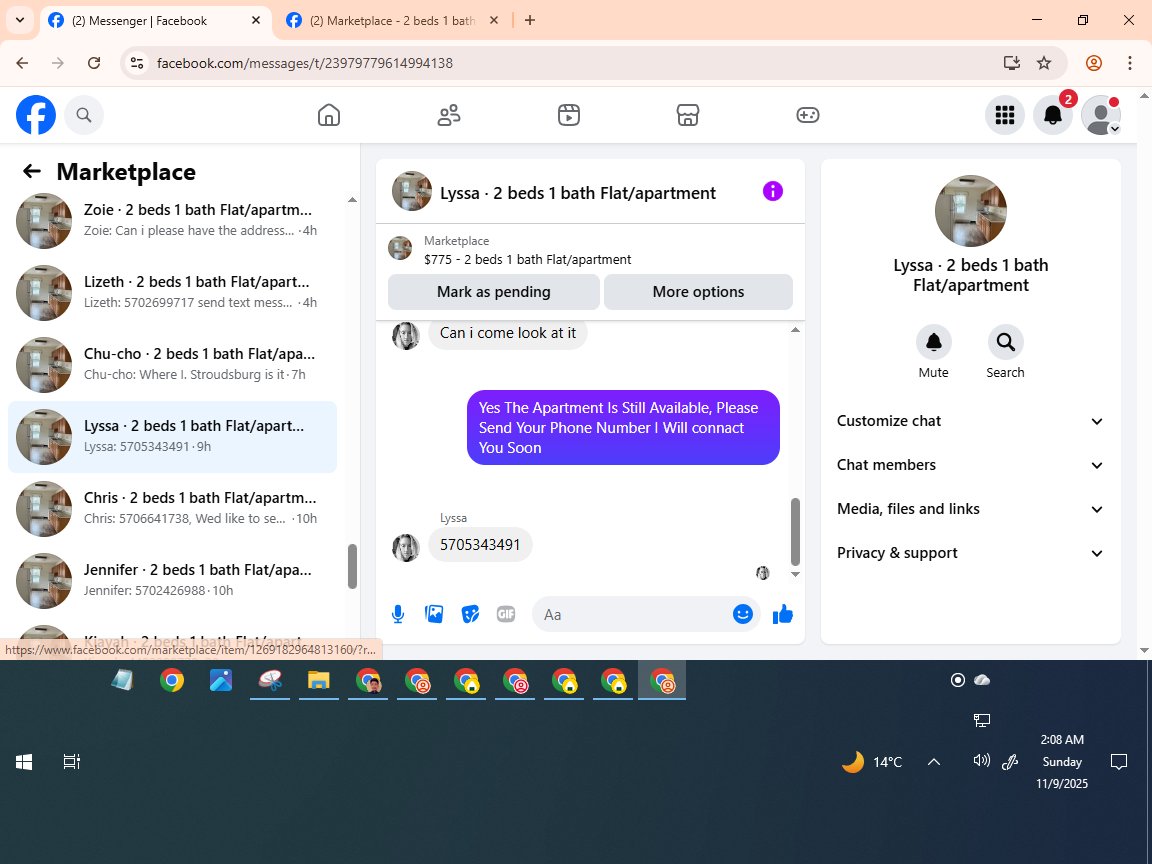Open conversation information purple icon
1152x864 pixels.
tap(773, 192)
